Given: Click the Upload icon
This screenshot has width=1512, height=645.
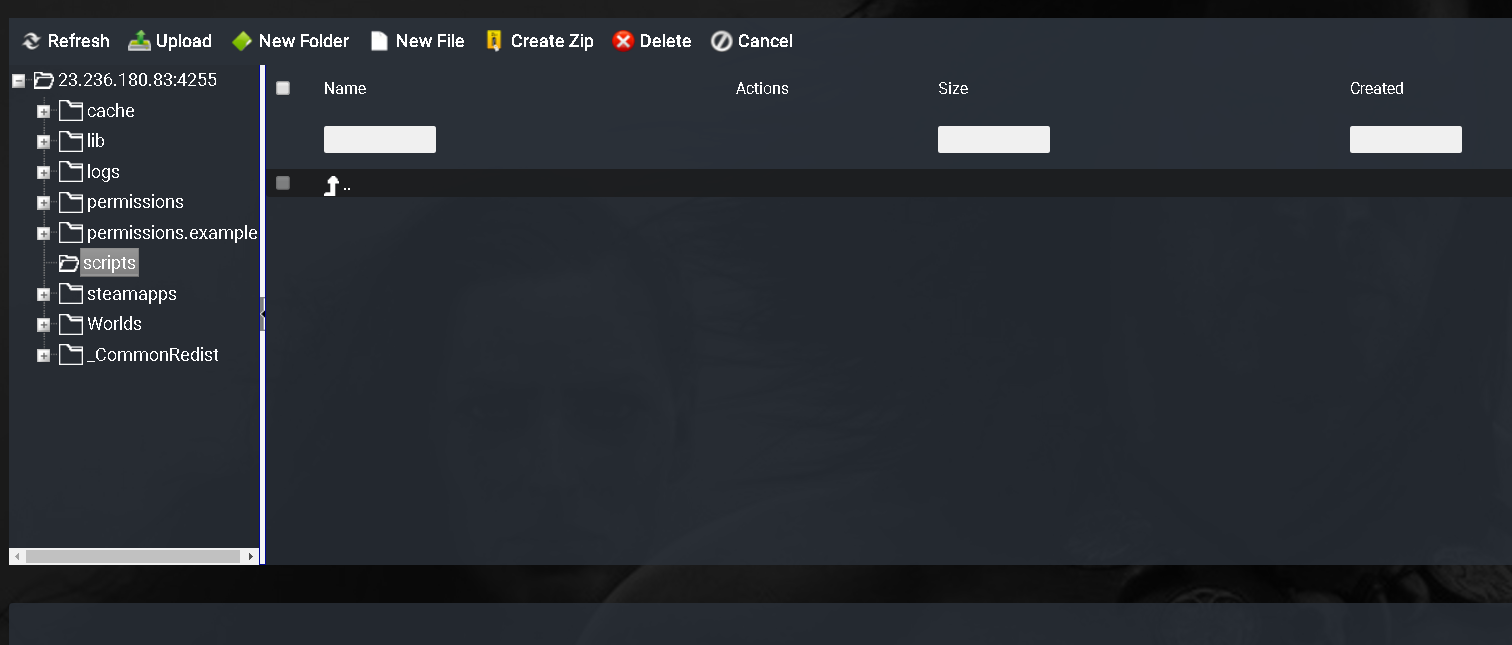Looking at the screenshot, I should 139,41.
